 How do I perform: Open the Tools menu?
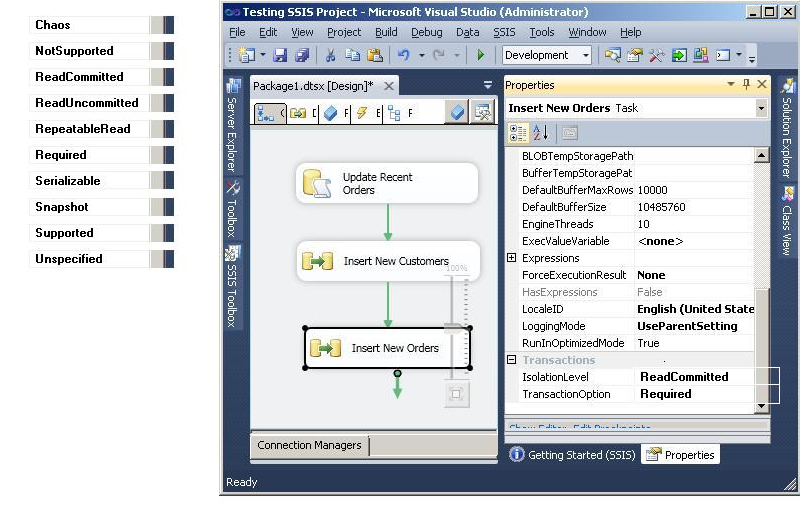click(x=541, y=32)
